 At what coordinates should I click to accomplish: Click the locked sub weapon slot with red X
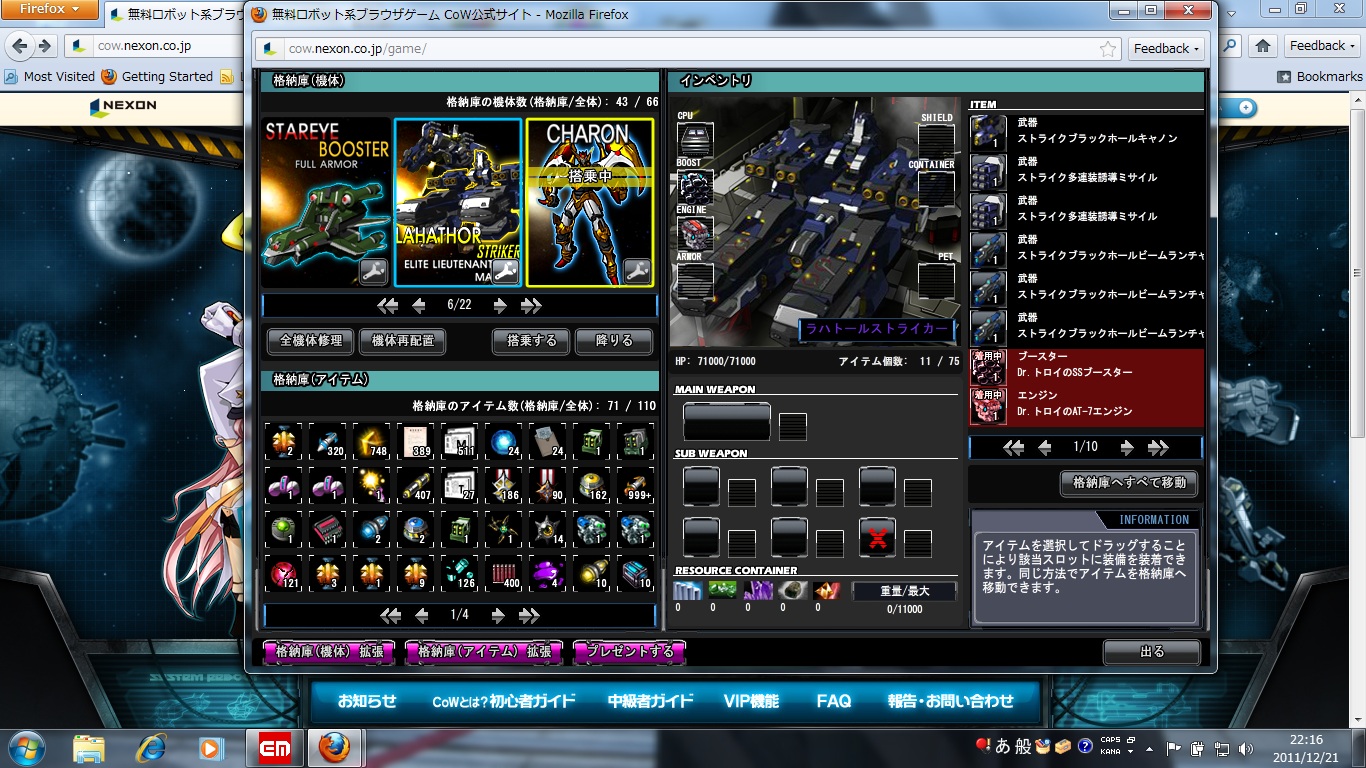[x=877, y=537]
